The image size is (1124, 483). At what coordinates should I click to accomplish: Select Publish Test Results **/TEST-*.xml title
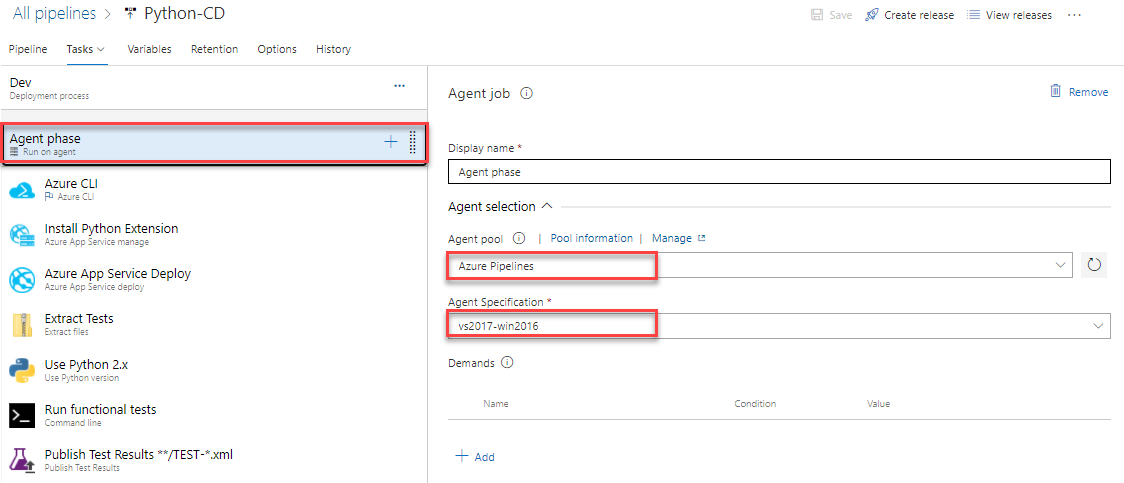click(x=138, y=454)
